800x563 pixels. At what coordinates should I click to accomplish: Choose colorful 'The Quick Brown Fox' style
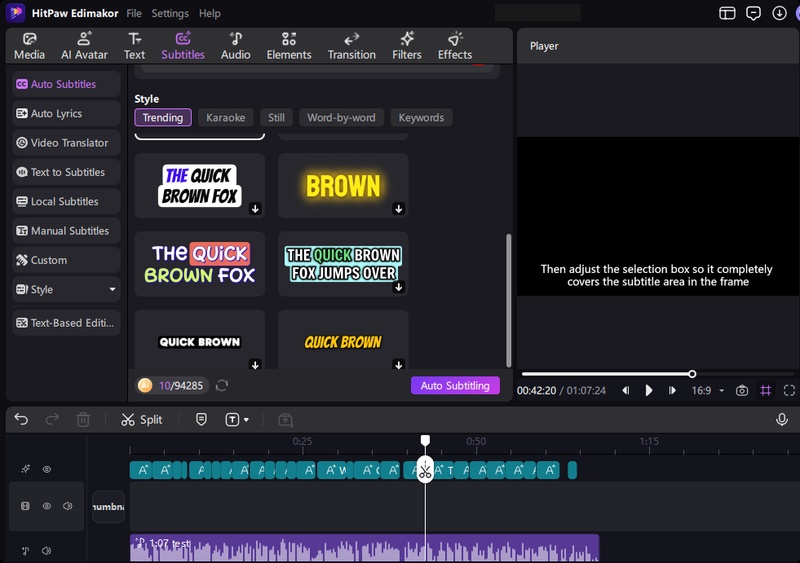(199, 264)
